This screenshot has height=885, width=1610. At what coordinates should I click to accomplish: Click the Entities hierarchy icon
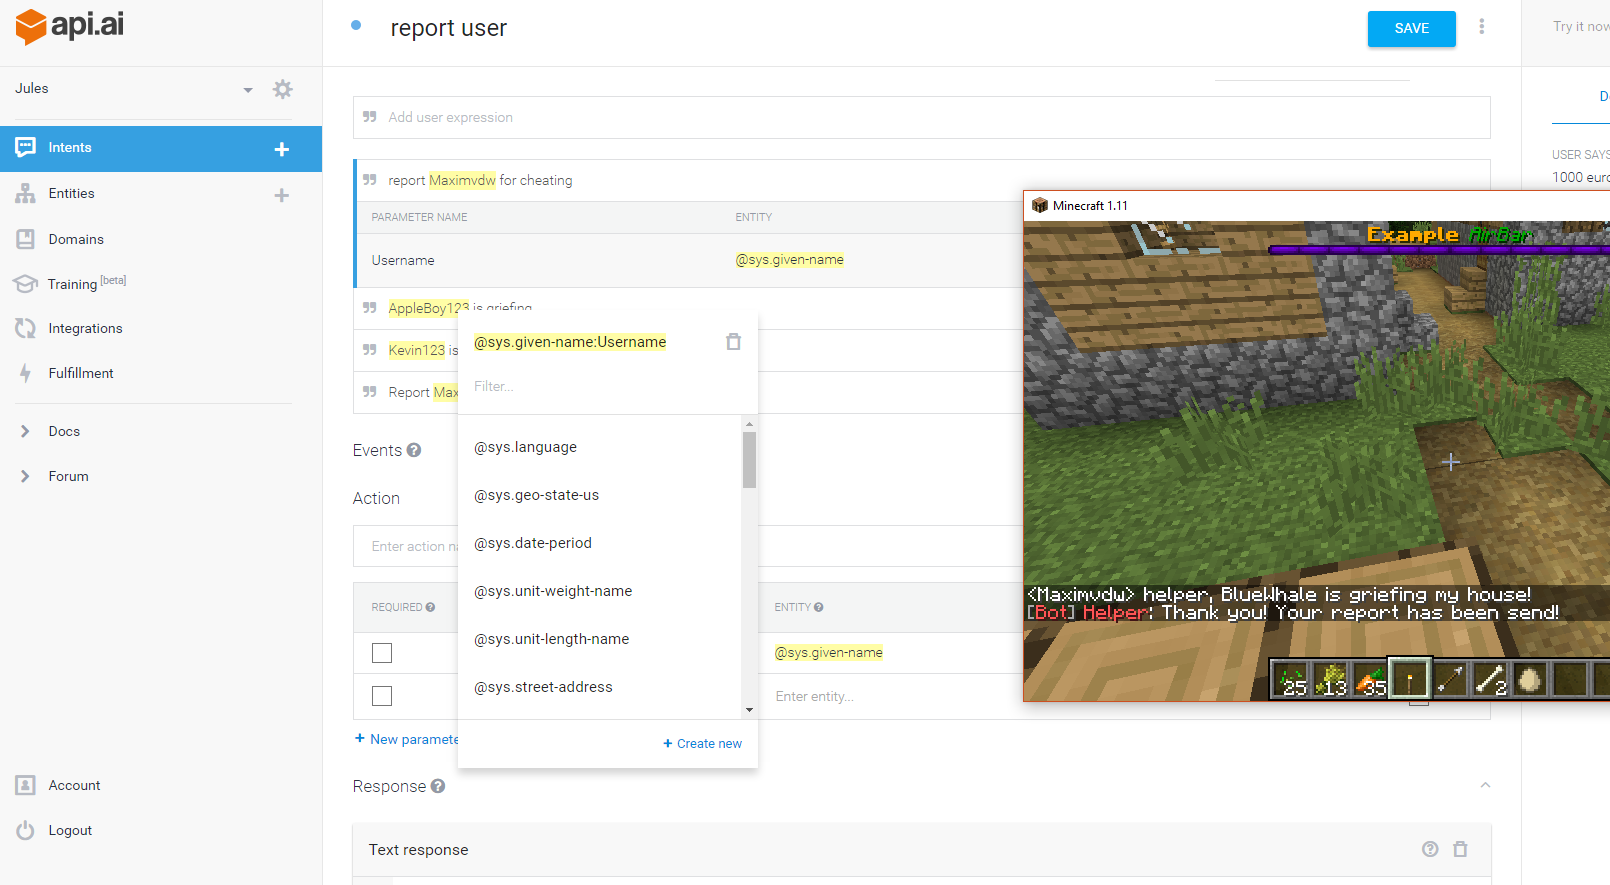tap(26, 194)
